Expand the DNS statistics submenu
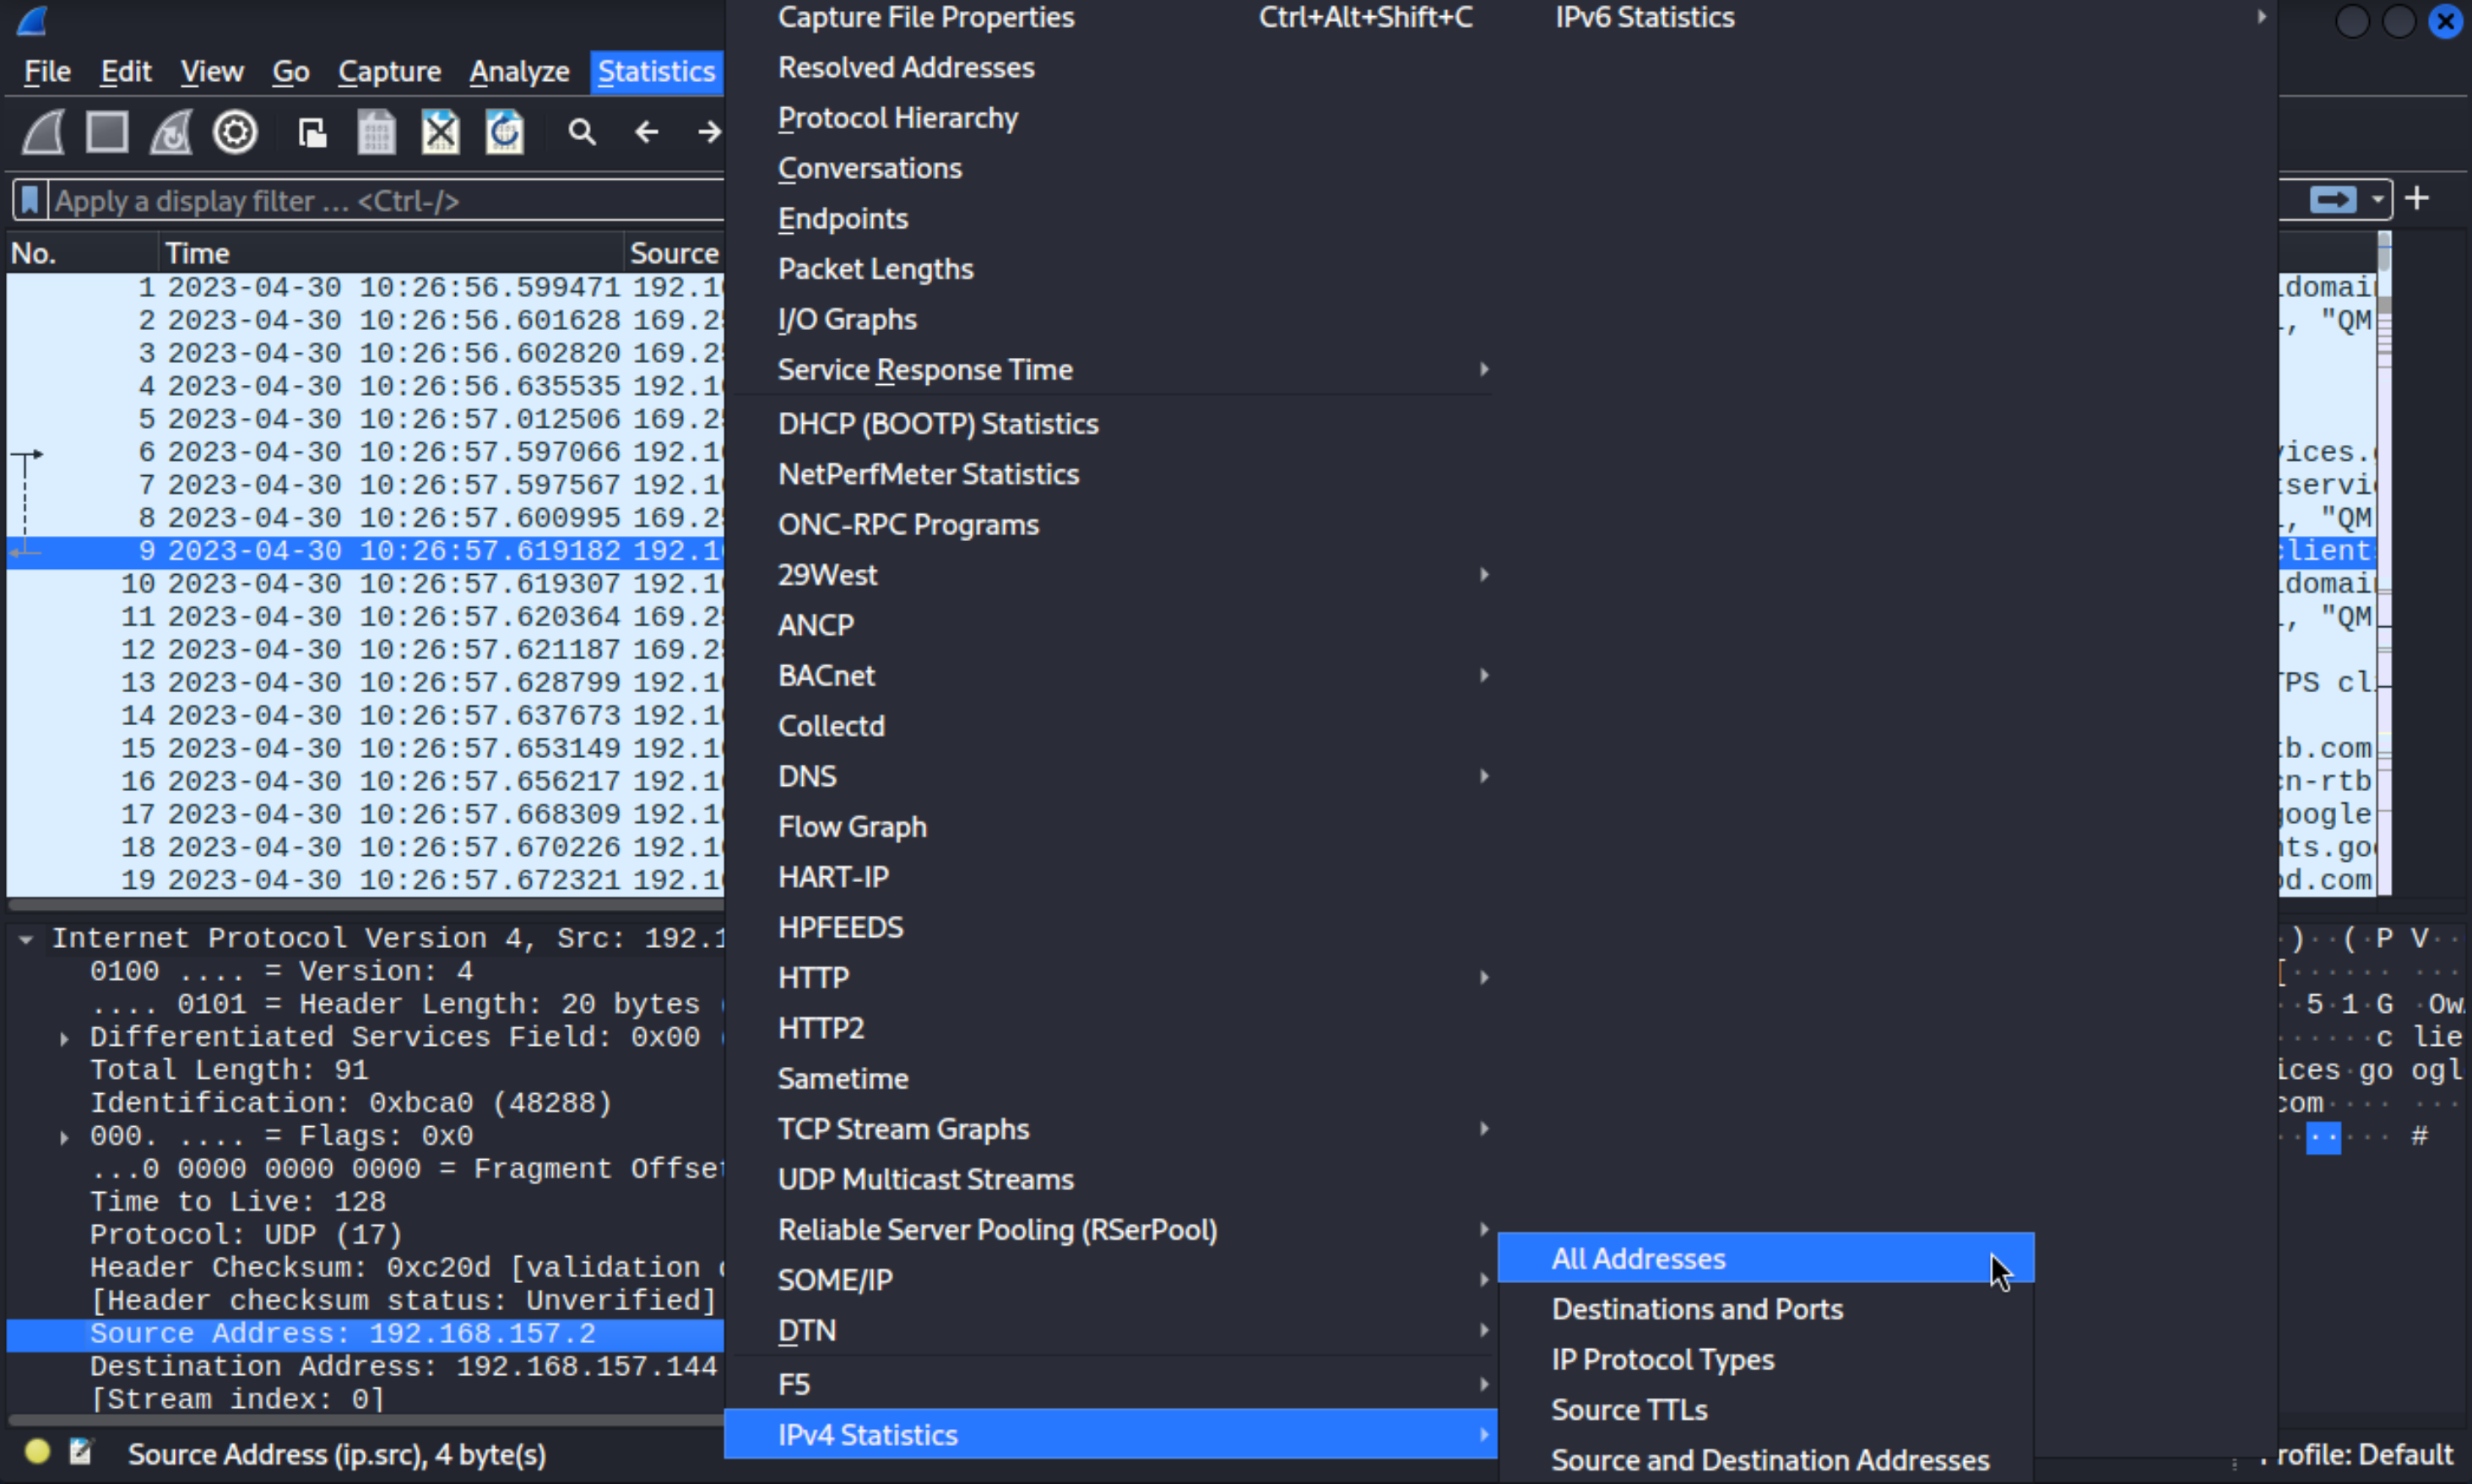The height and width of the screenshot is (1484, 2472). 1110,777
